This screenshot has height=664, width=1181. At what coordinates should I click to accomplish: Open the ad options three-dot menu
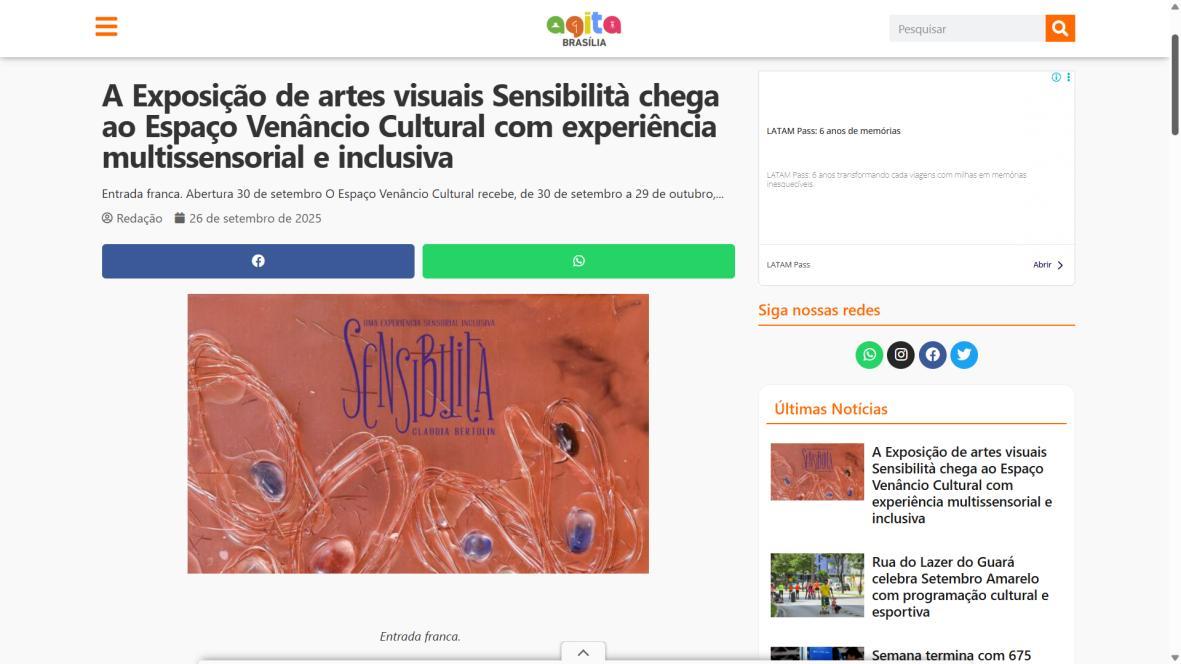click(1068, 78)
